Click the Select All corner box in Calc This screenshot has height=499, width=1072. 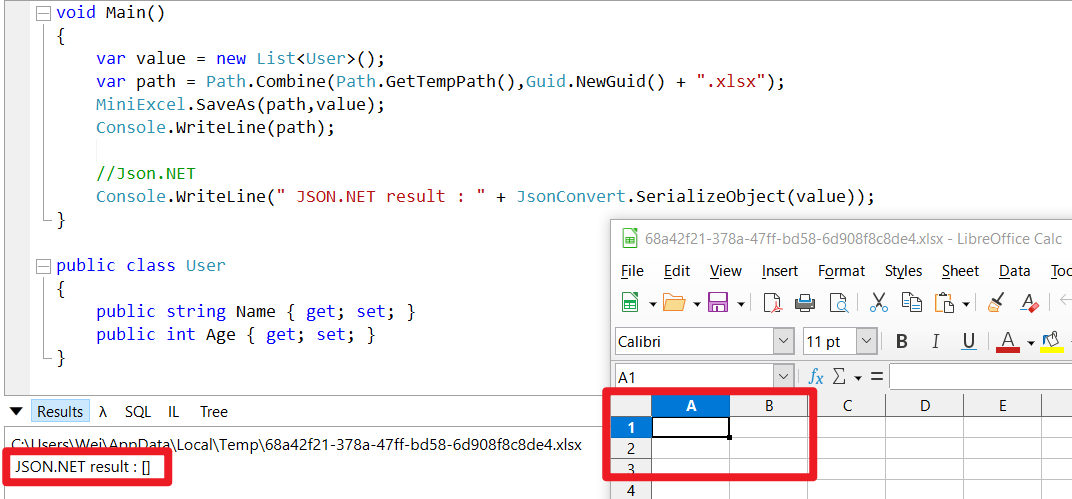pyautogui.click(x=630, y=405)
